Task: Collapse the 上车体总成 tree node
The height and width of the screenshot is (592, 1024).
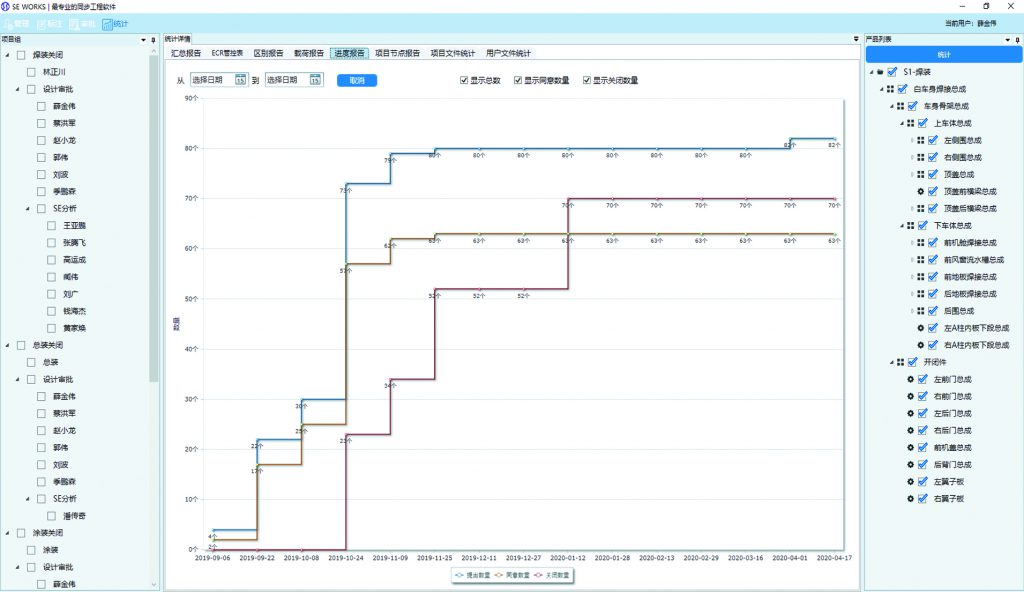Action: 898,123
